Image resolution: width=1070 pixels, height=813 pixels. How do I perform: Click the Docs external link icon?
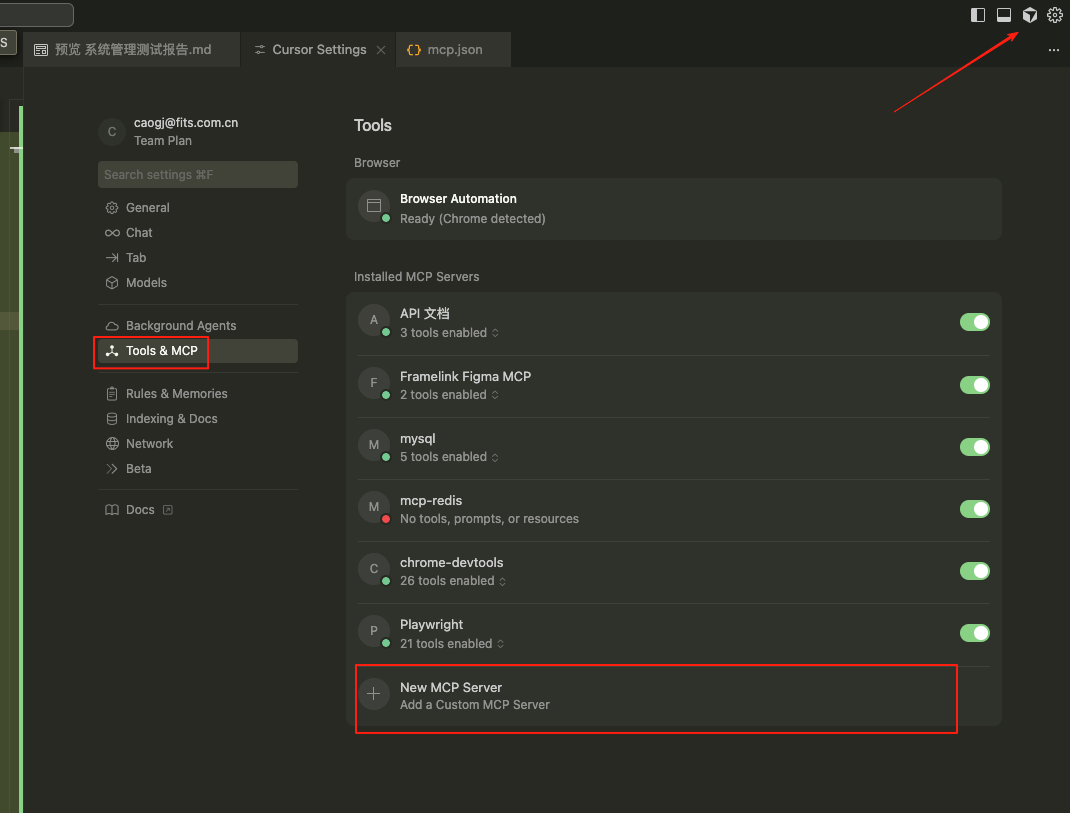click(x=168, y=510)
